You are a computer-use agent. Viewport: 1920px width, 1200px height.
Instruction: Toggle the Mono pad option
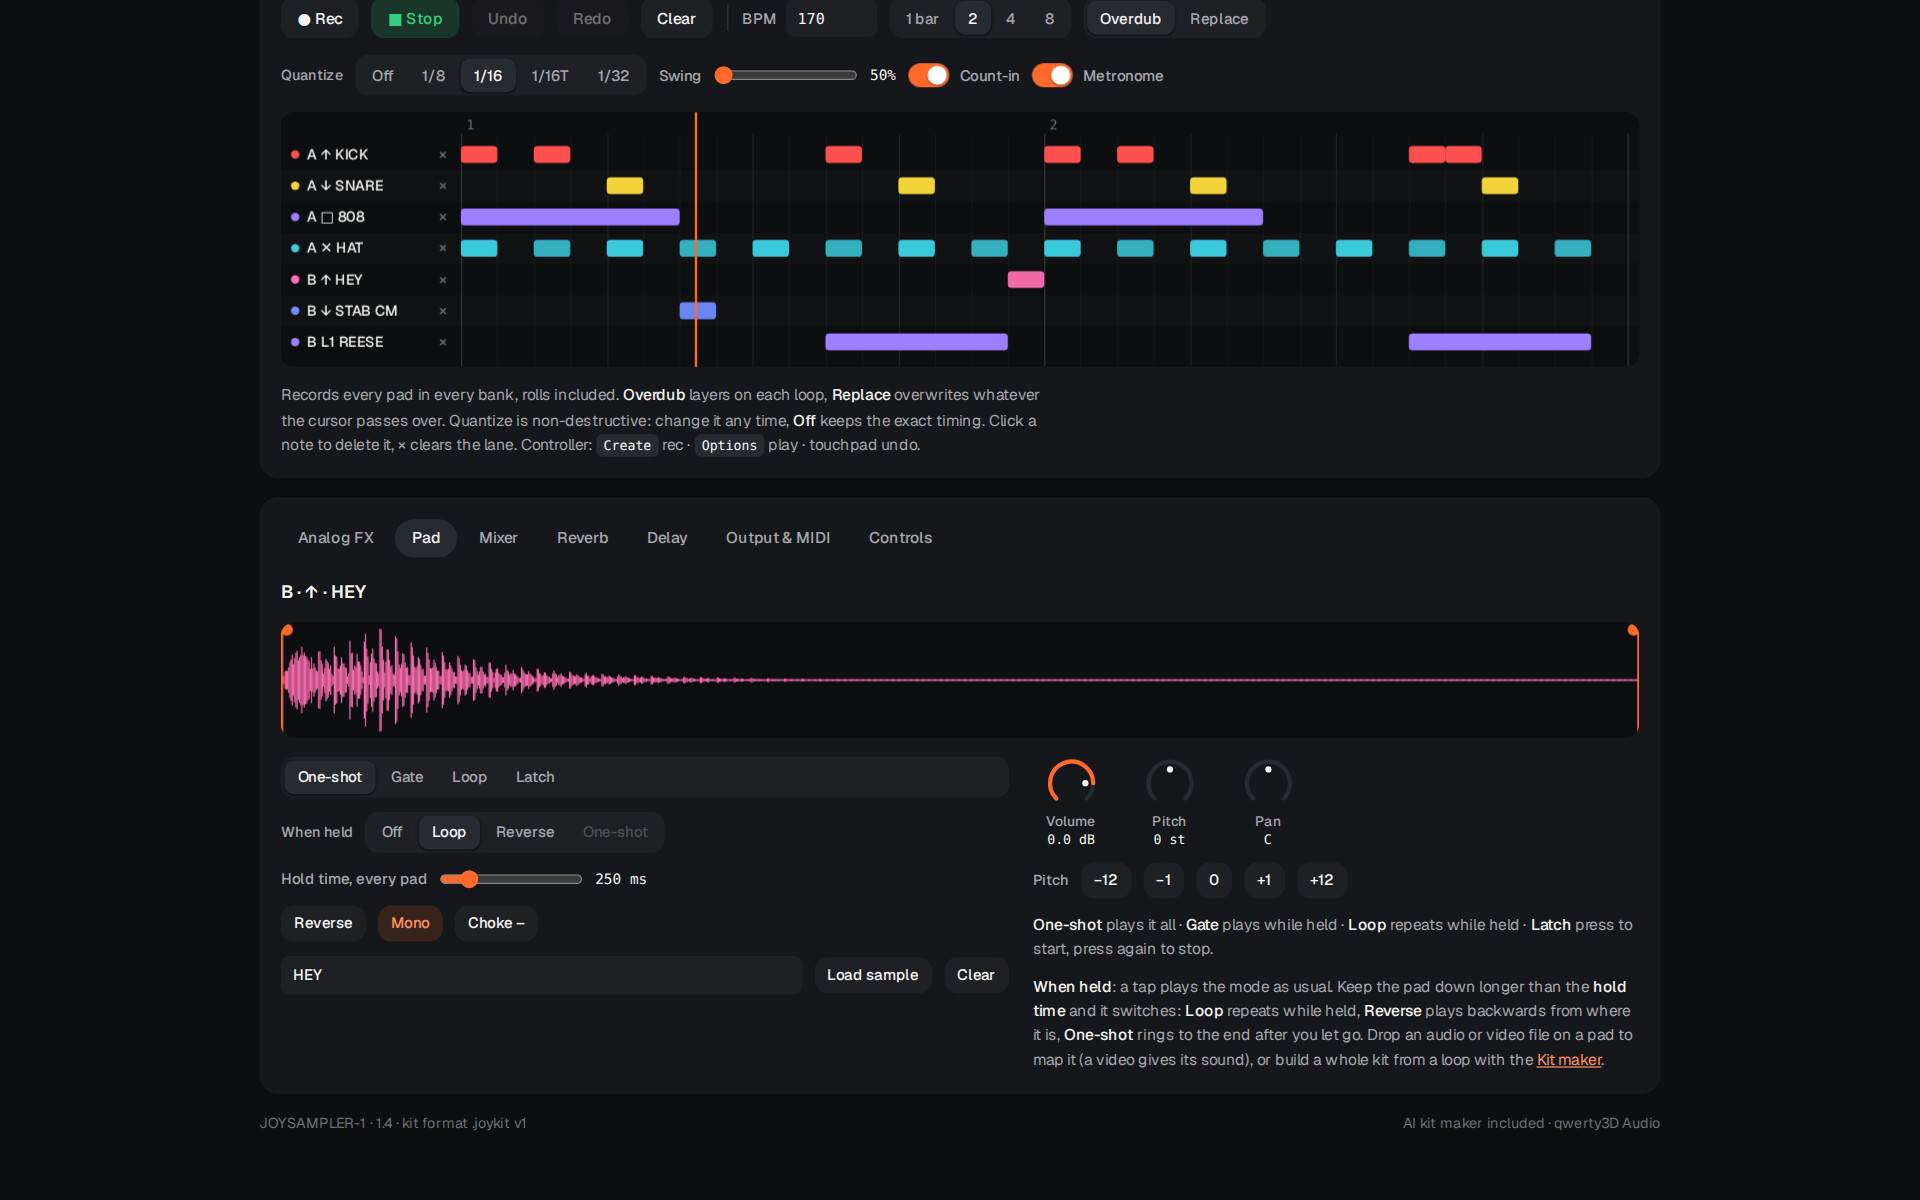tap(410, 923)
